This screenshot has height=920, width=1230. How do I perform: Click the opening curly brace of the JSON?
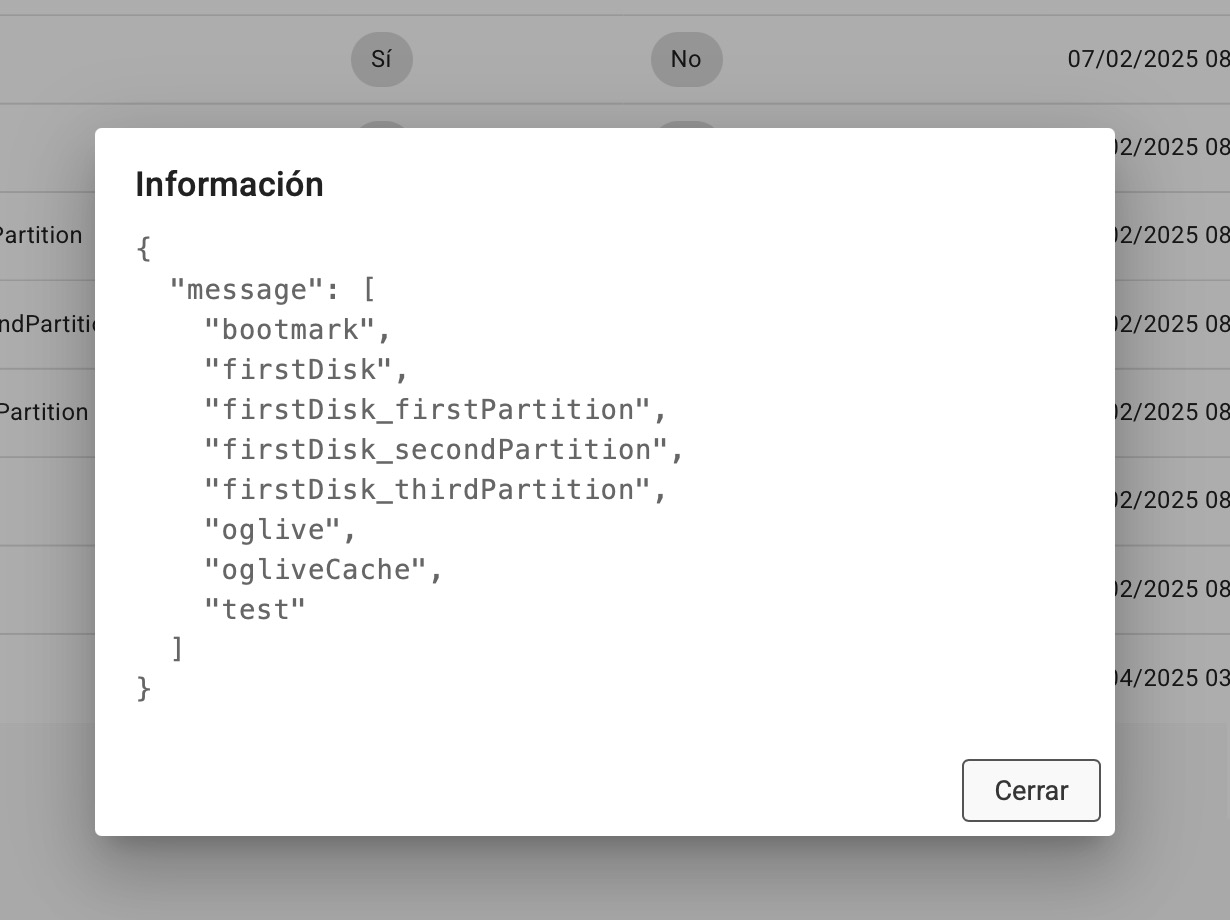144,249
